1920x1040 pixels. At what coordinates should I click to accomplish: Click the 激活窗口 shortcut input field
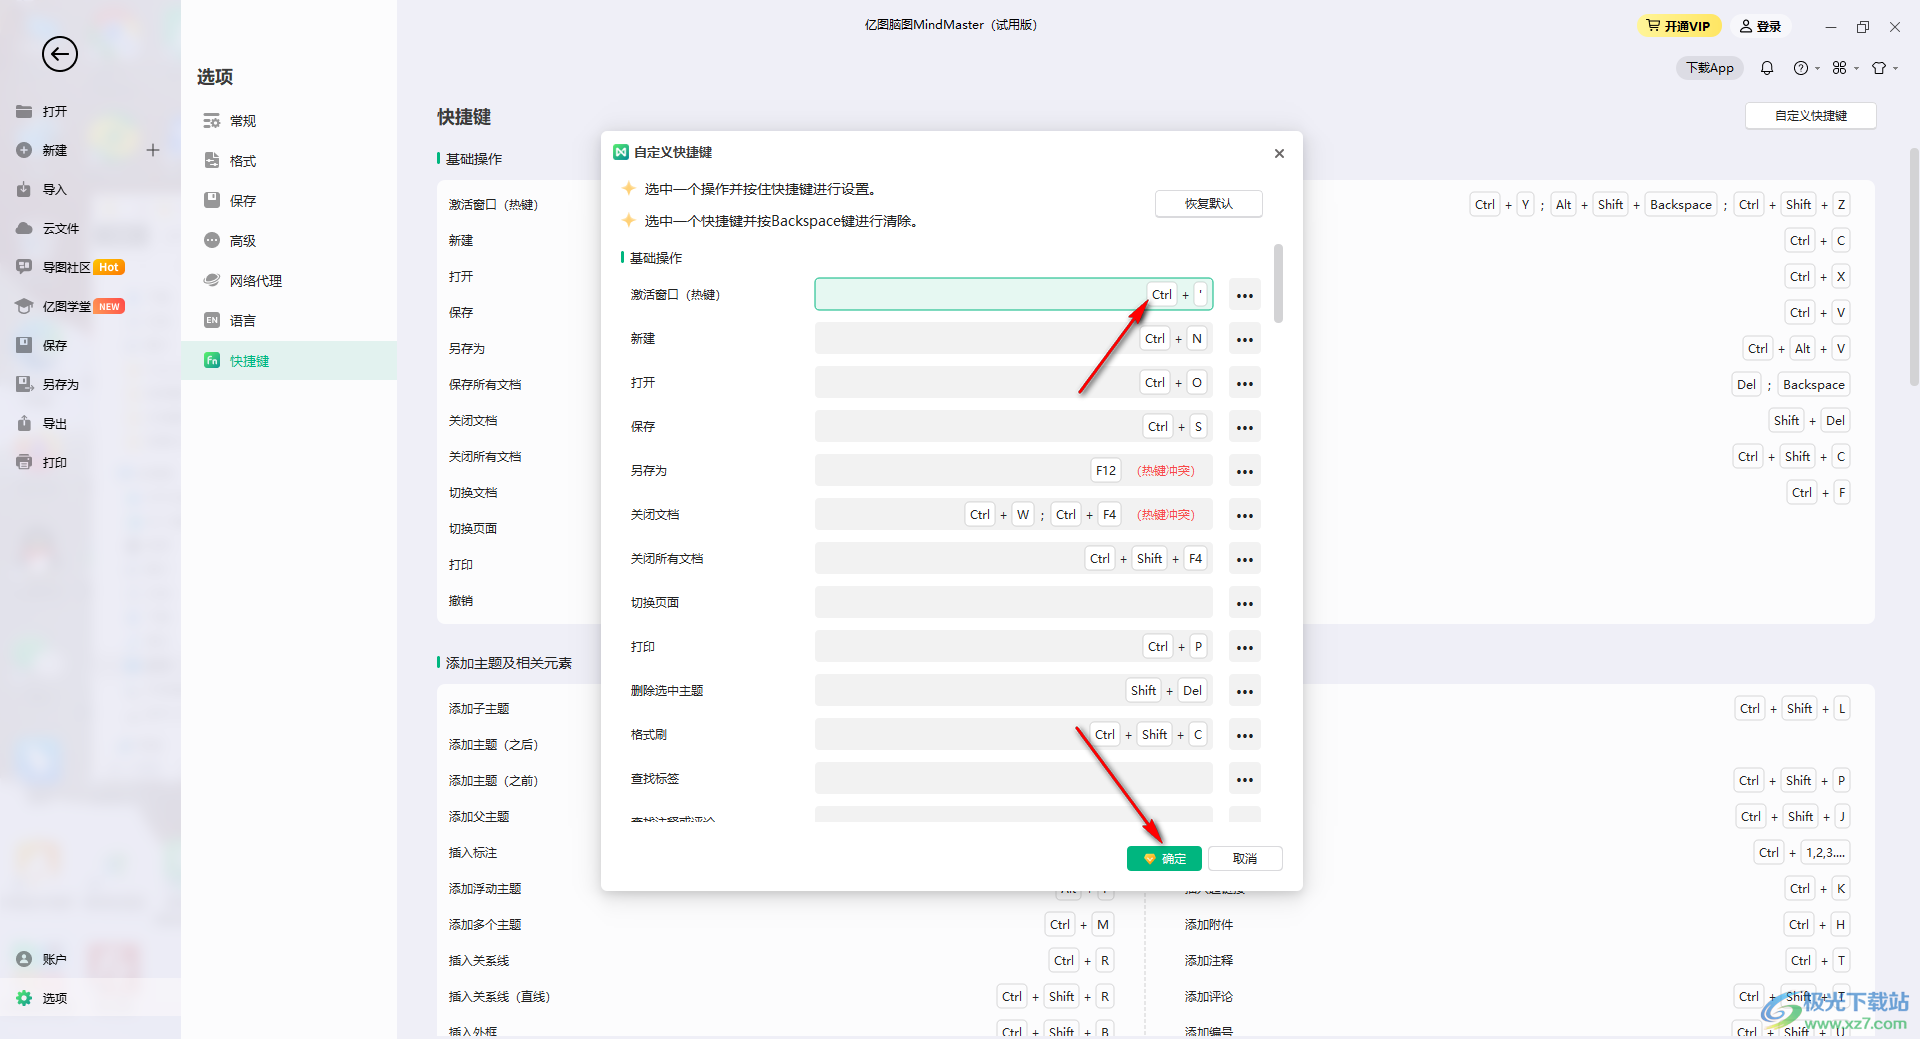(1014, 294)
